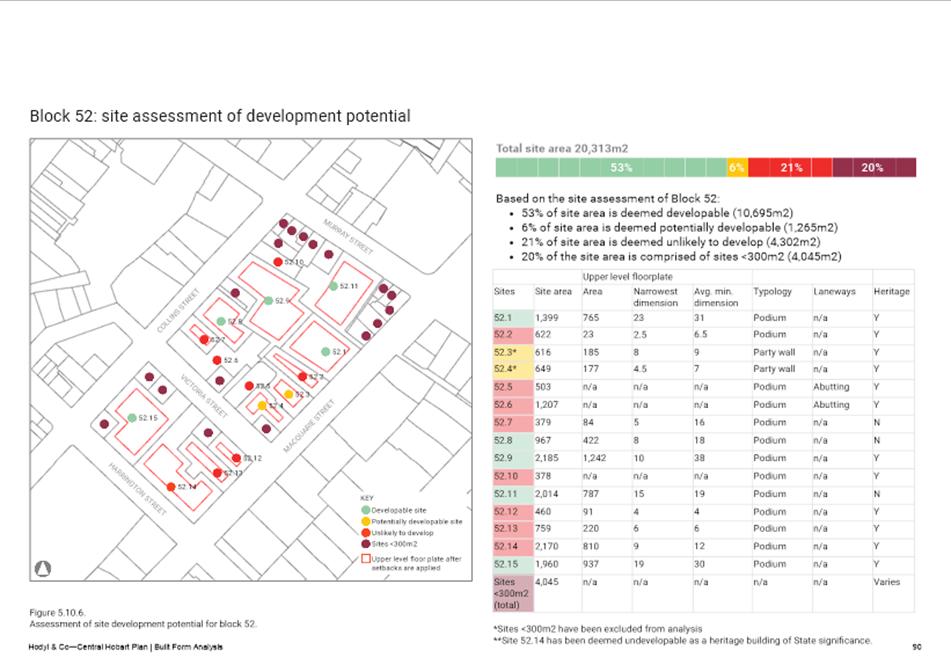Click the Murray Street label on the map

click(x=348, y=237)
